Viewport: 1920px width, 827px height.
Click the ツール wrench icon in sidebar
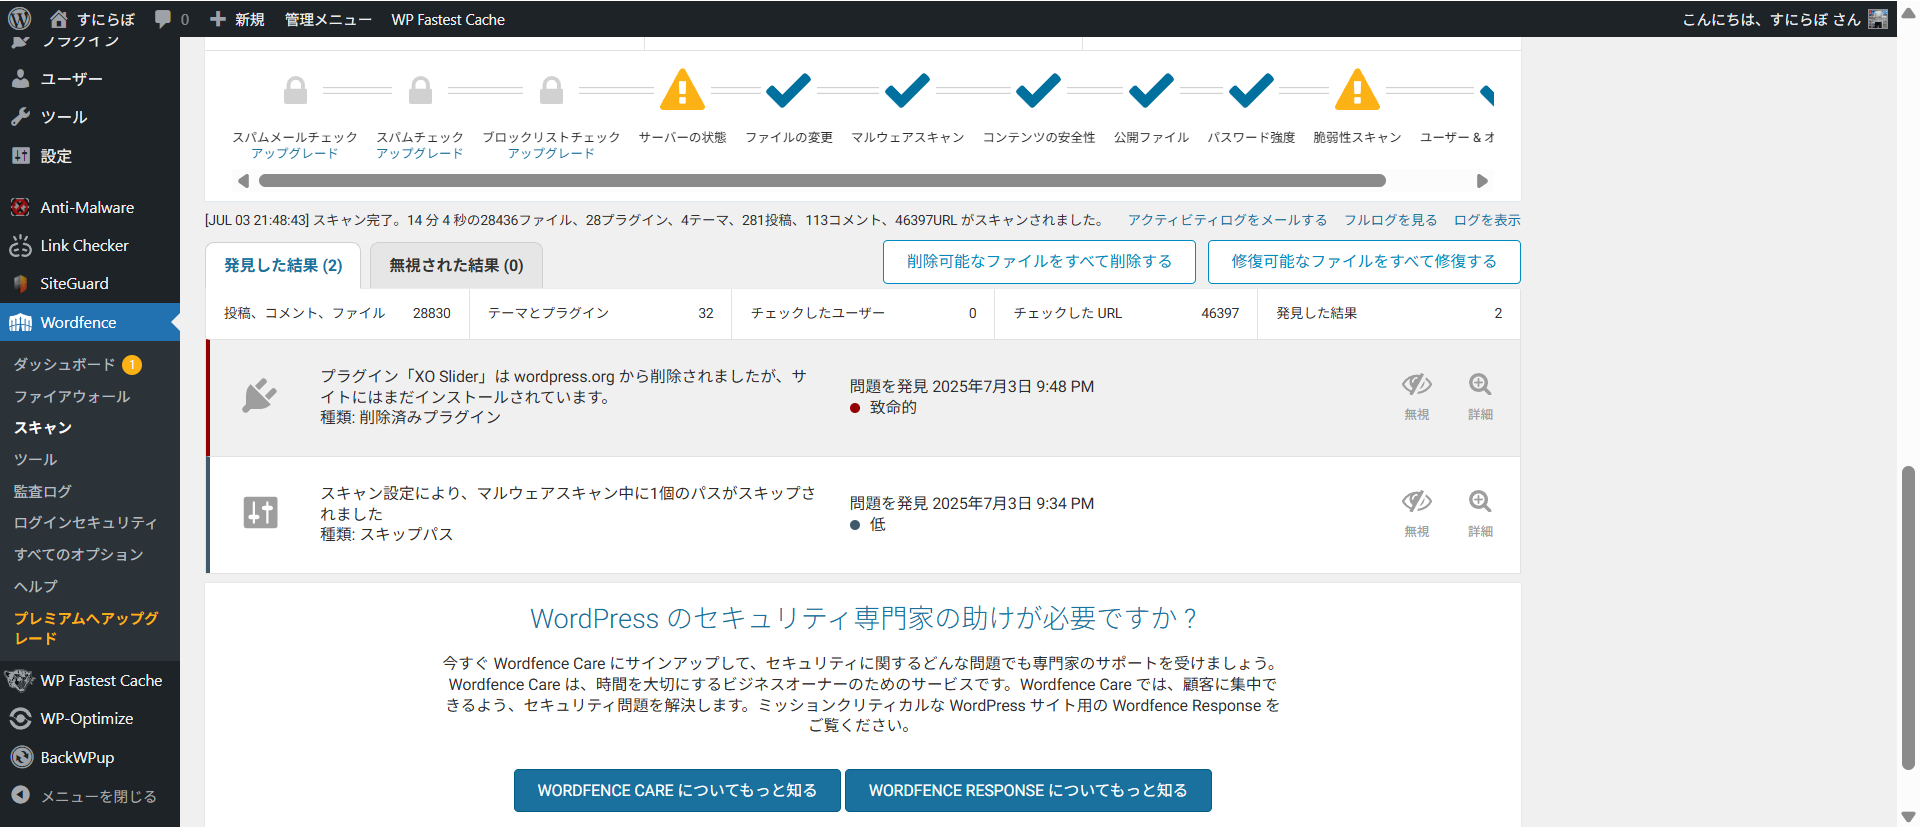20,117
